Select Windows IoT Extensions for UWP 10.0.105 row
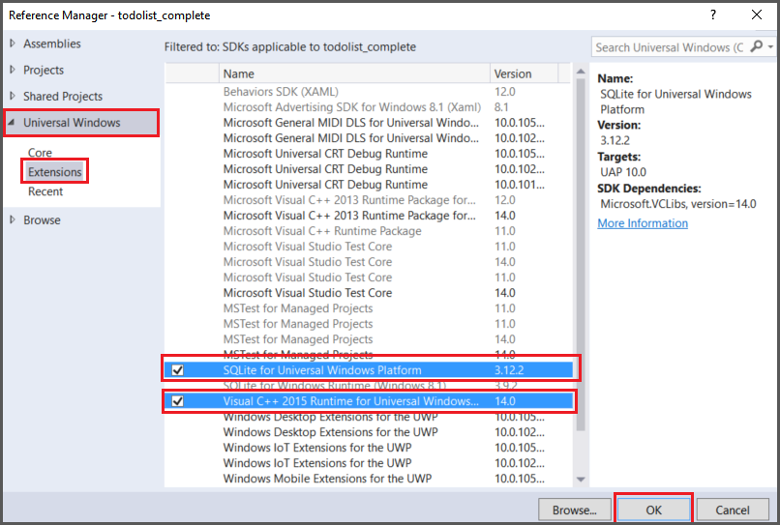Screen dimensions: 780x525 [x=369, y=447]
